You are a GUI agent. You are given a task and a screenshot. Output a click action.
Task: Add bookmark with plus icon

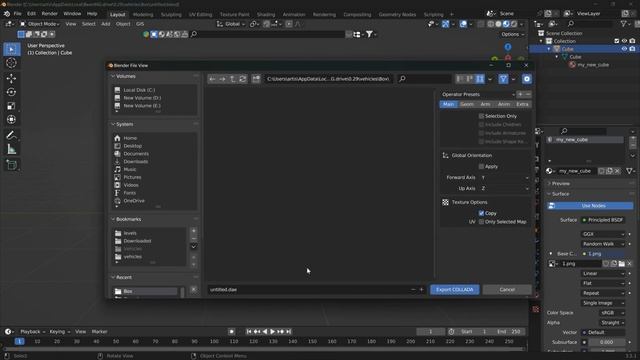[194, 231]
